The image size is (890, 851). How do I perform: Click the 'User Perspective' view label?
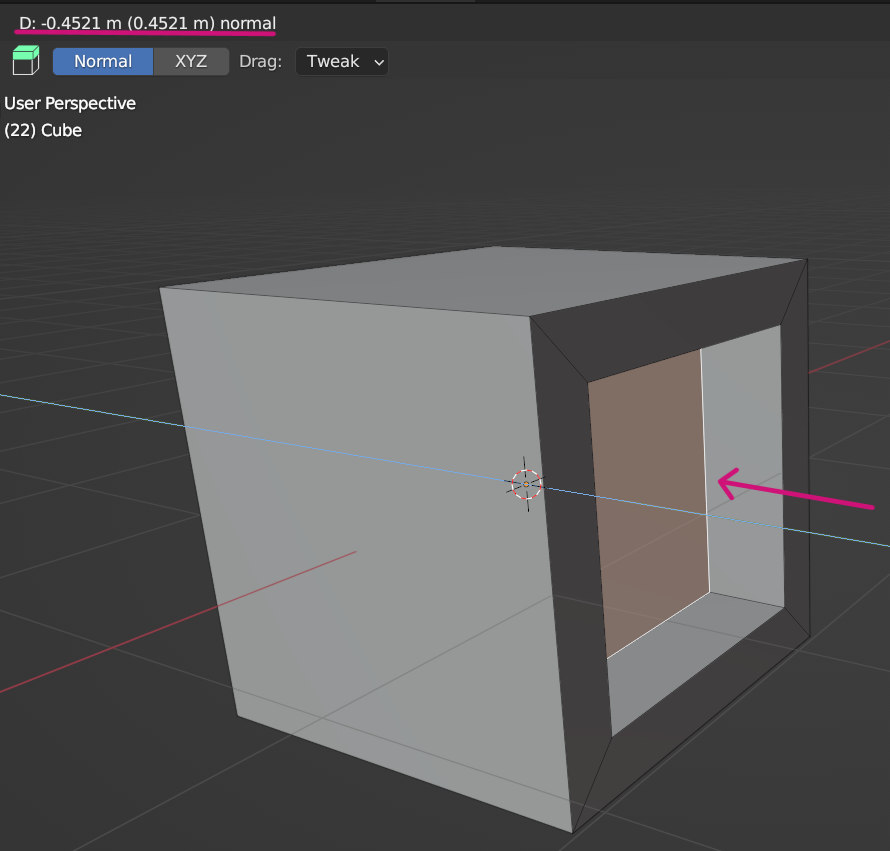point(70,103)
